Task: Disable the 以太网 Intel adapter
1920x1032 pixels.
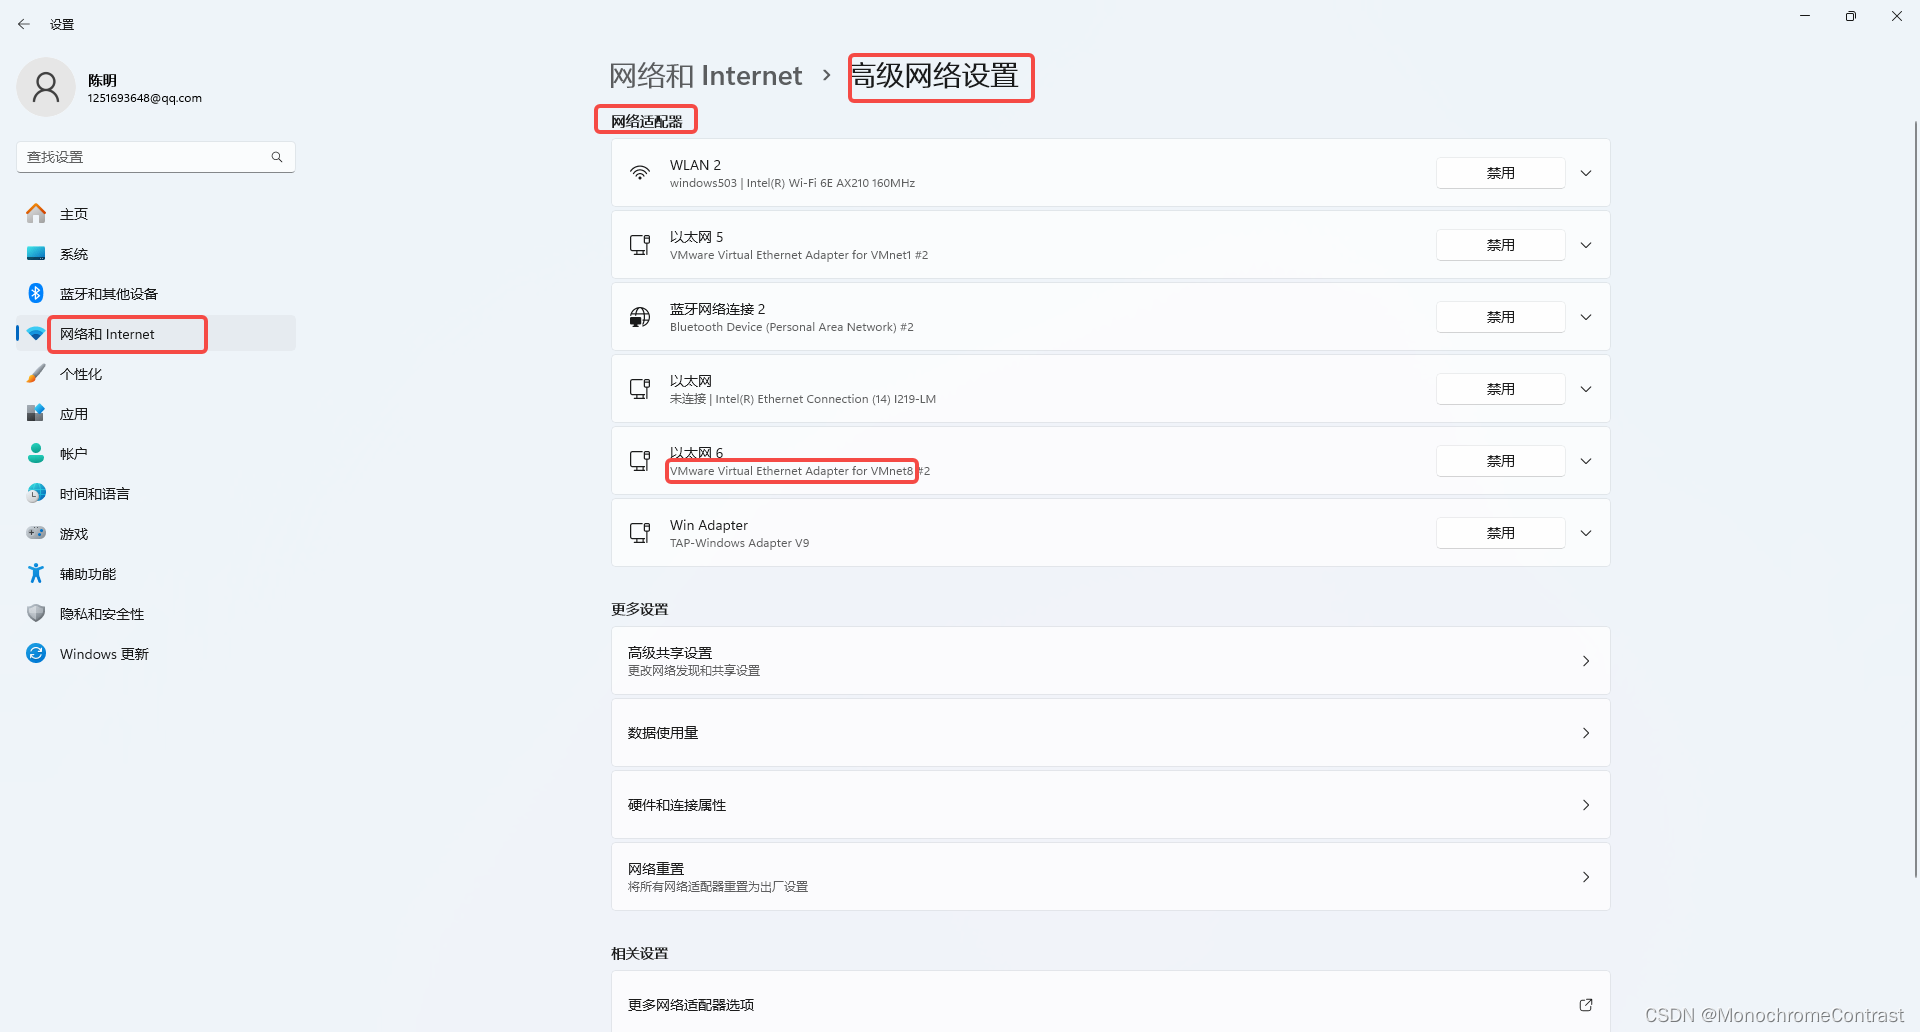Action: [1500, 389]
